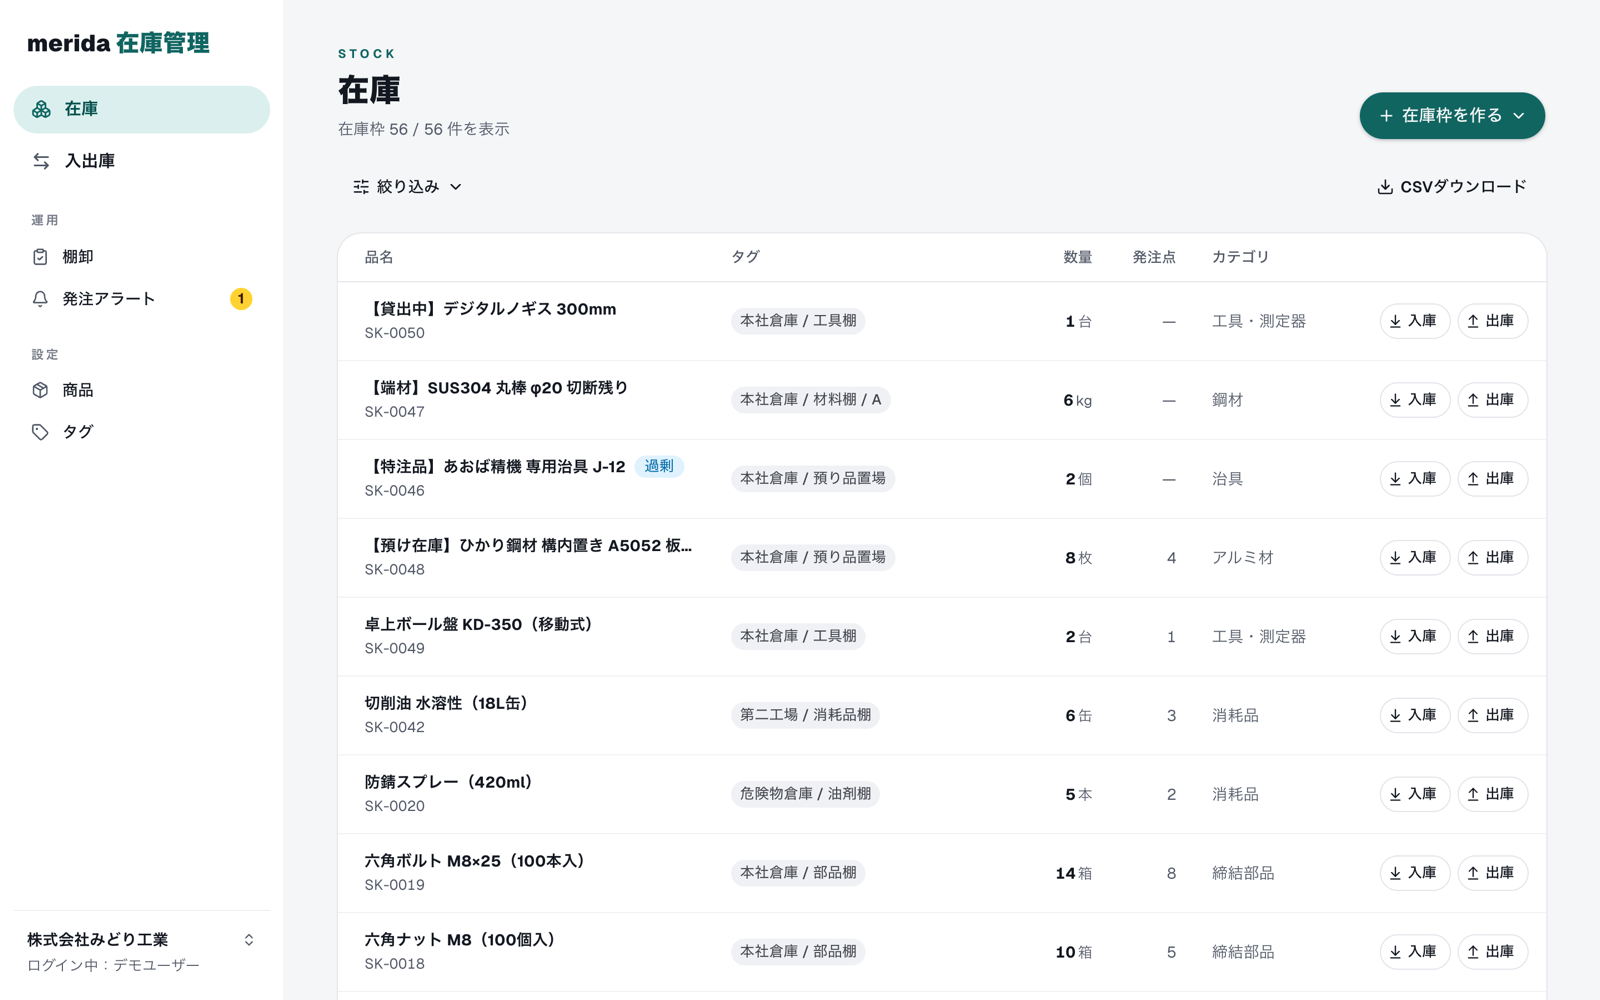This screenshot has width=1600, height=1000.
Task: Open the 在庫 page in sidebar
Action: pos(142,109)
